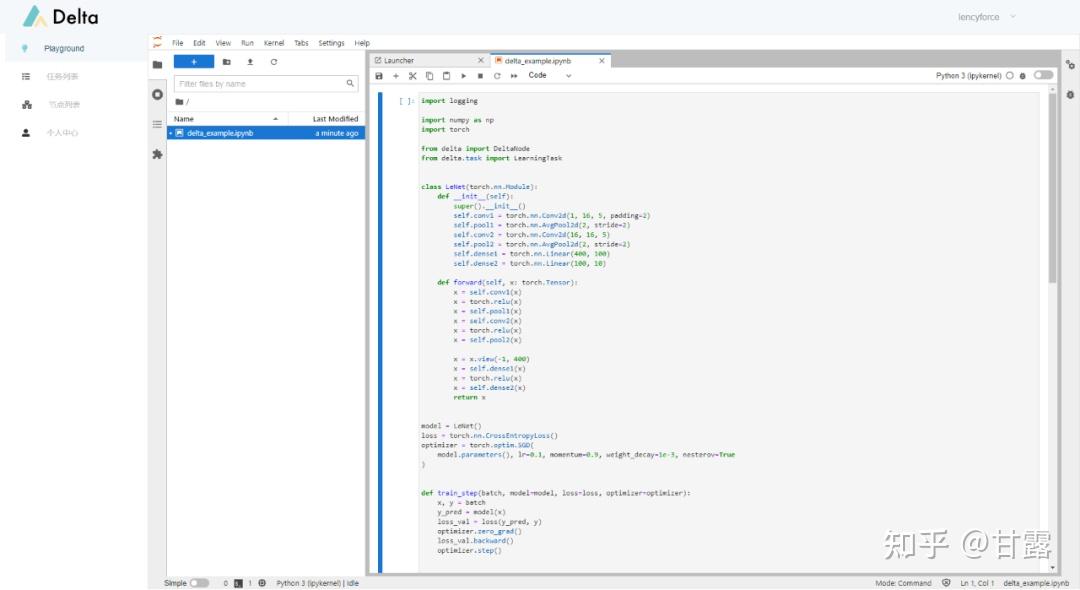The height and width of the screenshot is (590, 1080).
Task: Toggle the switch beside the kernel name
Action: click(x=1043, y=75)
